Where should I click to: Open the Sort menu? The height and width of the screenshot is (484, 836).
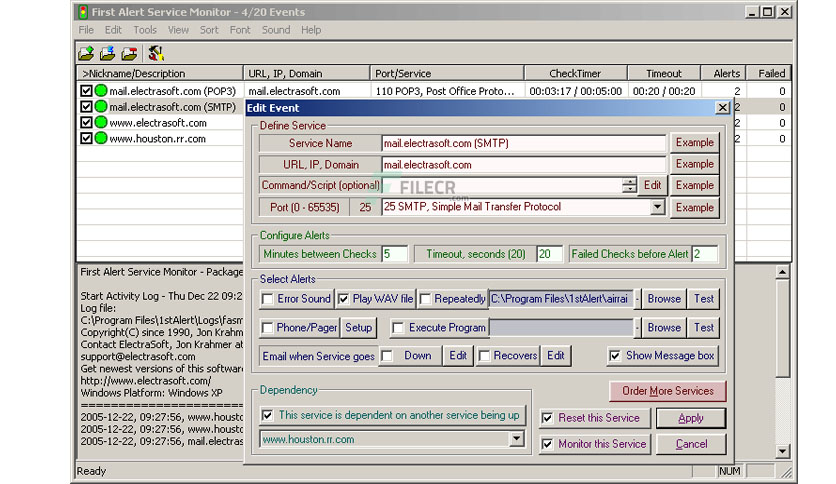(209, 30)
